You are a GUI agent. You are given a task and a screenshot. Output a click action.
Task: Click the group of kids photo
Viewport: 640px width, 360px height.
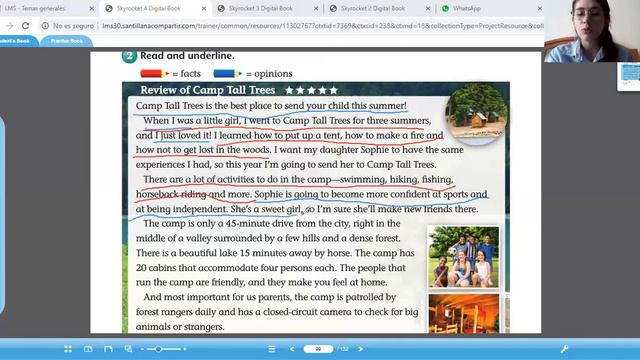463,257
